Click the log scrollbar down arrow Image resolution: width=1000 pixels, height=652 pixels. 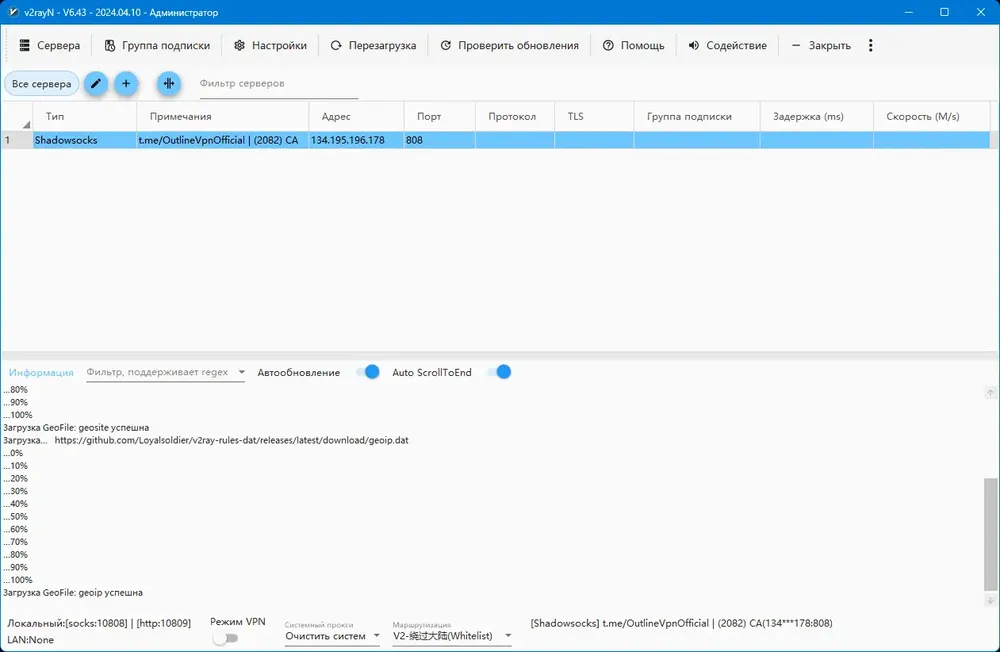[x=990, y=600]
